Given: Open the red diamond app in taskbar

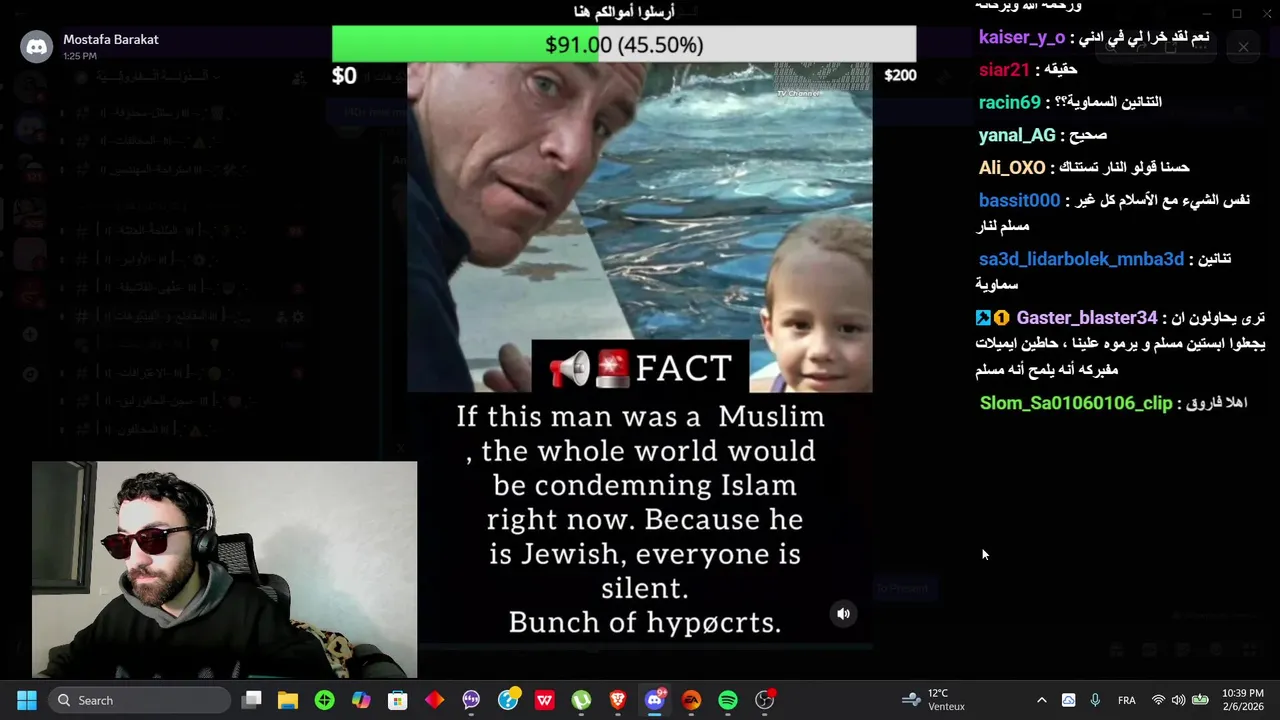Looking at the screenshot, I should click(434, 700).
